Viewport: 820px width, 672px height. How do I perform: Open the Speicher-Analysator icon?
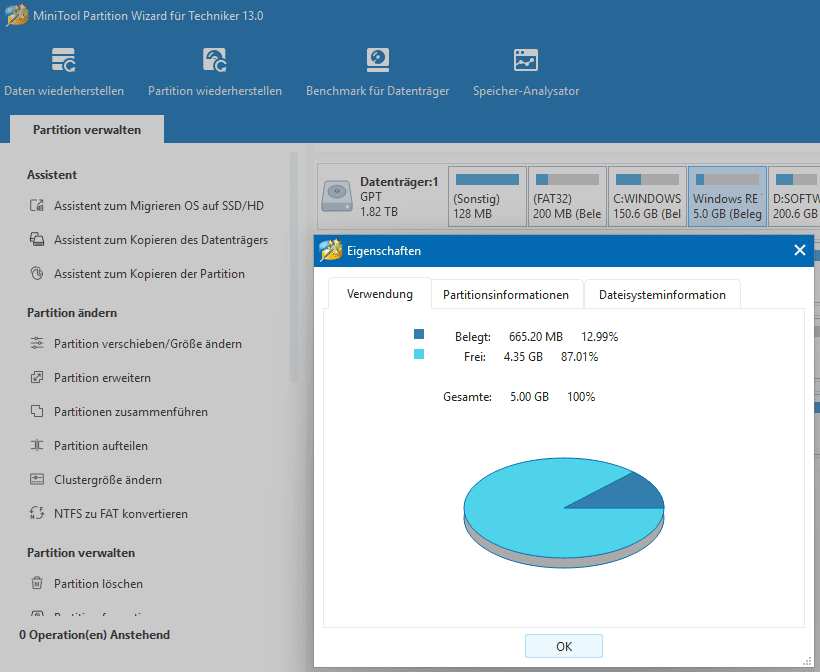[526, 60]
